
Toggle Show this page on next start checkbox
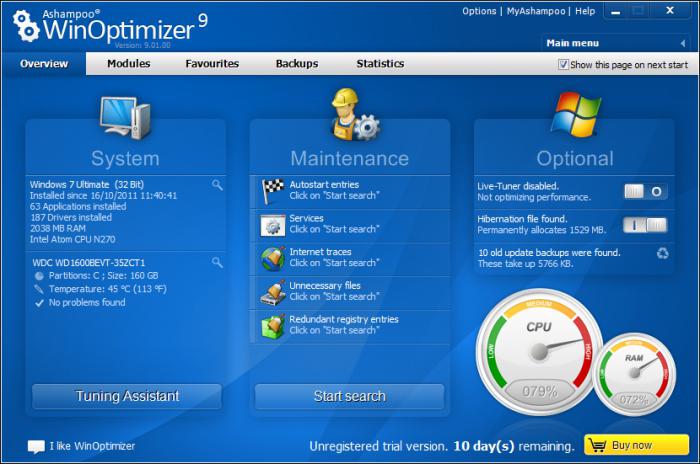point(563,64)
